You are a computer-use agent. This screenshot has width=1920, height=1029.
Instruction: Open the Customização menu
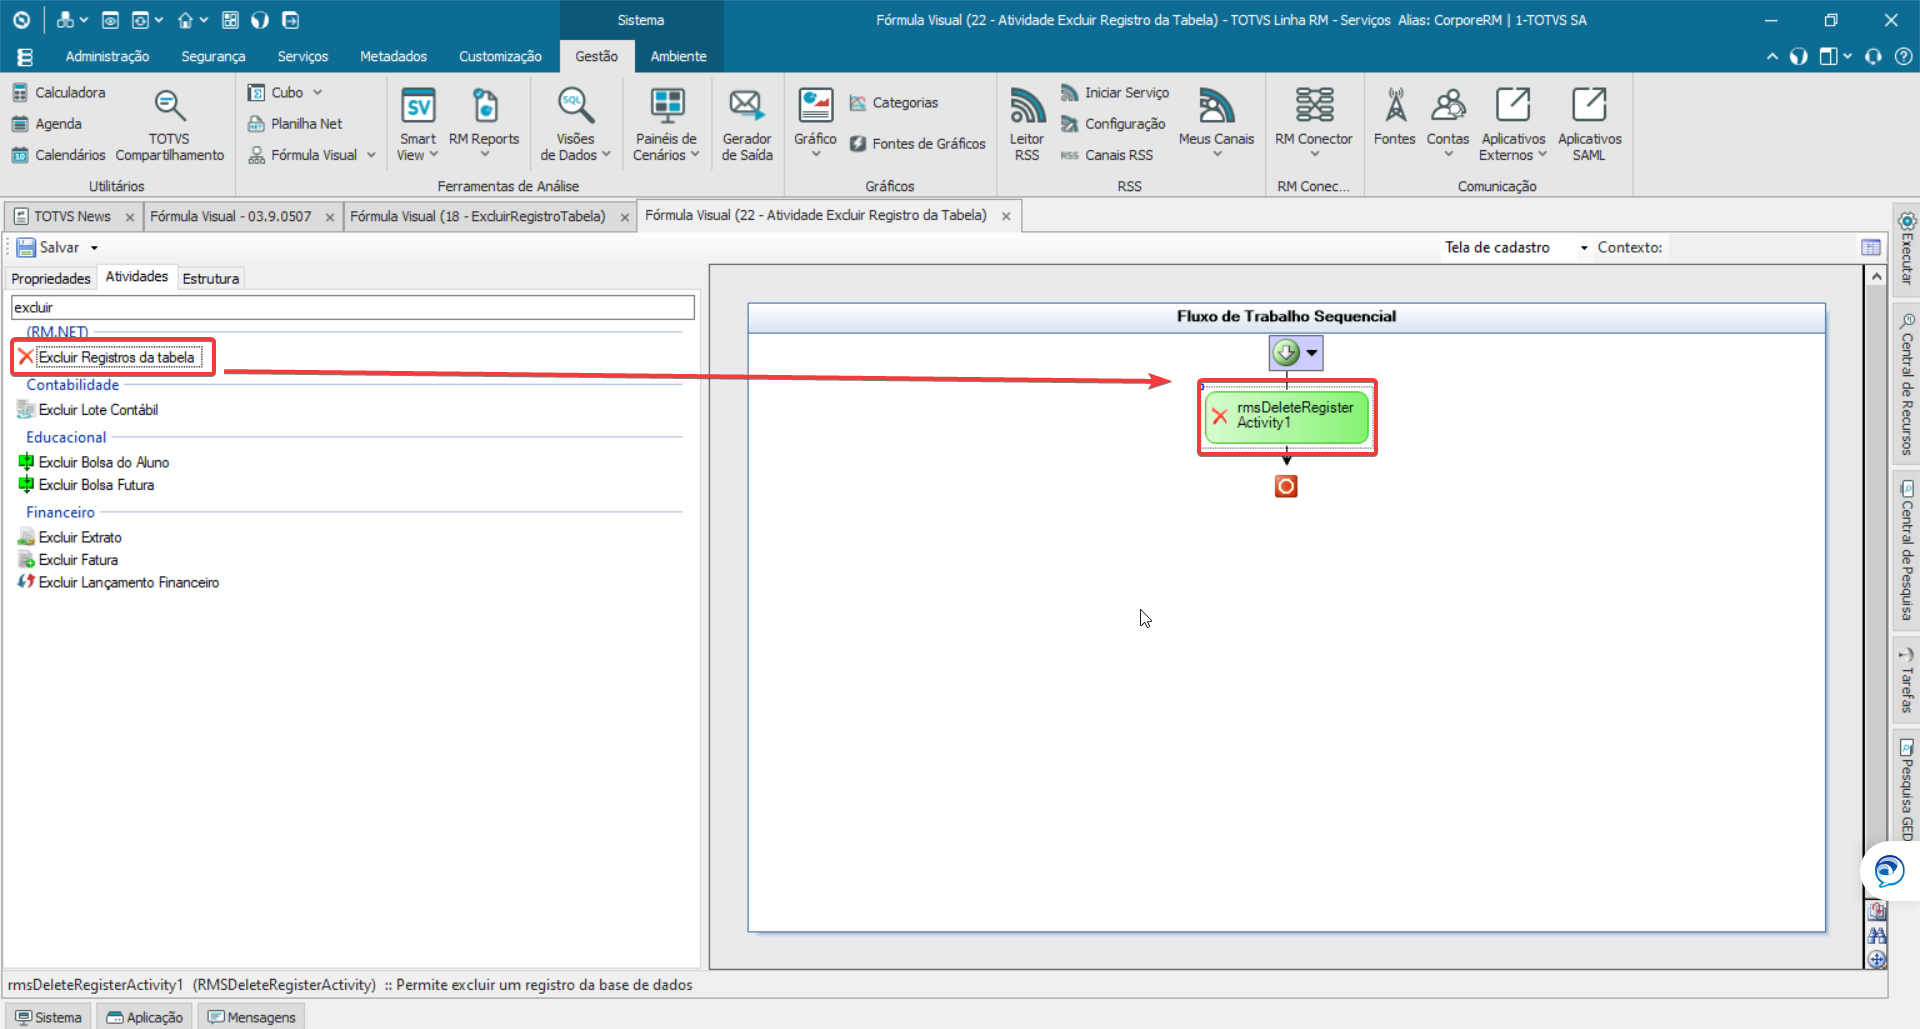[500, 56]
